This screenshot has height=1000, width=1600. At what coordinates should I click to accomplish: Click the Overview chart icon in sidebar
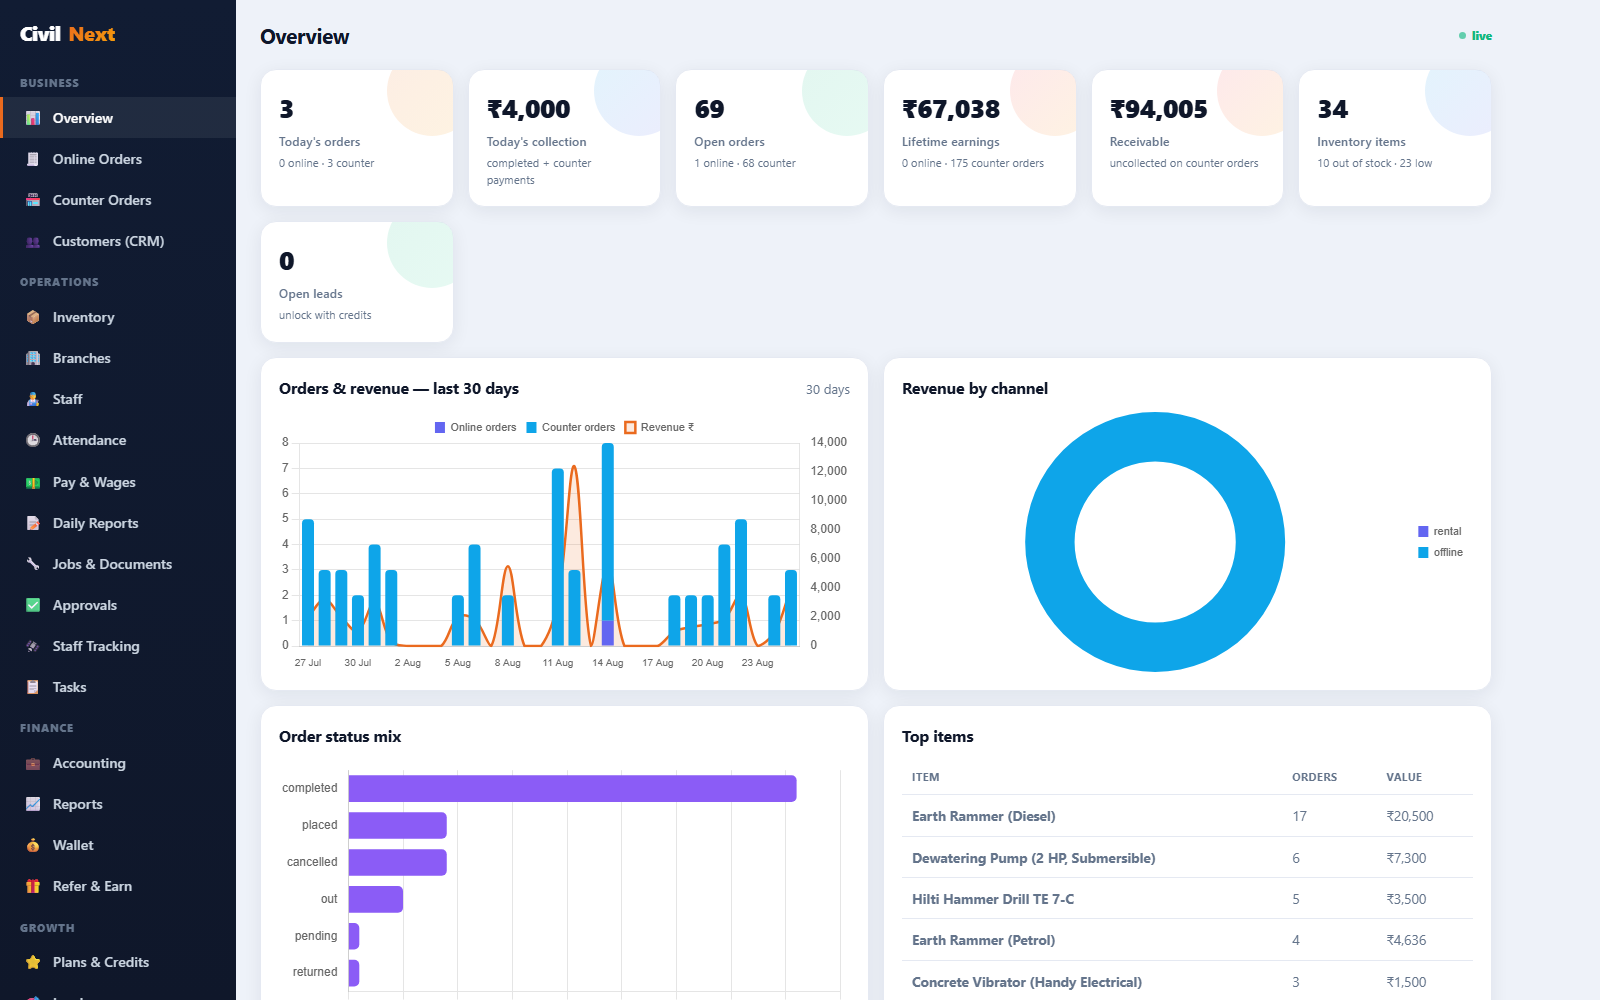pos(33,118)
